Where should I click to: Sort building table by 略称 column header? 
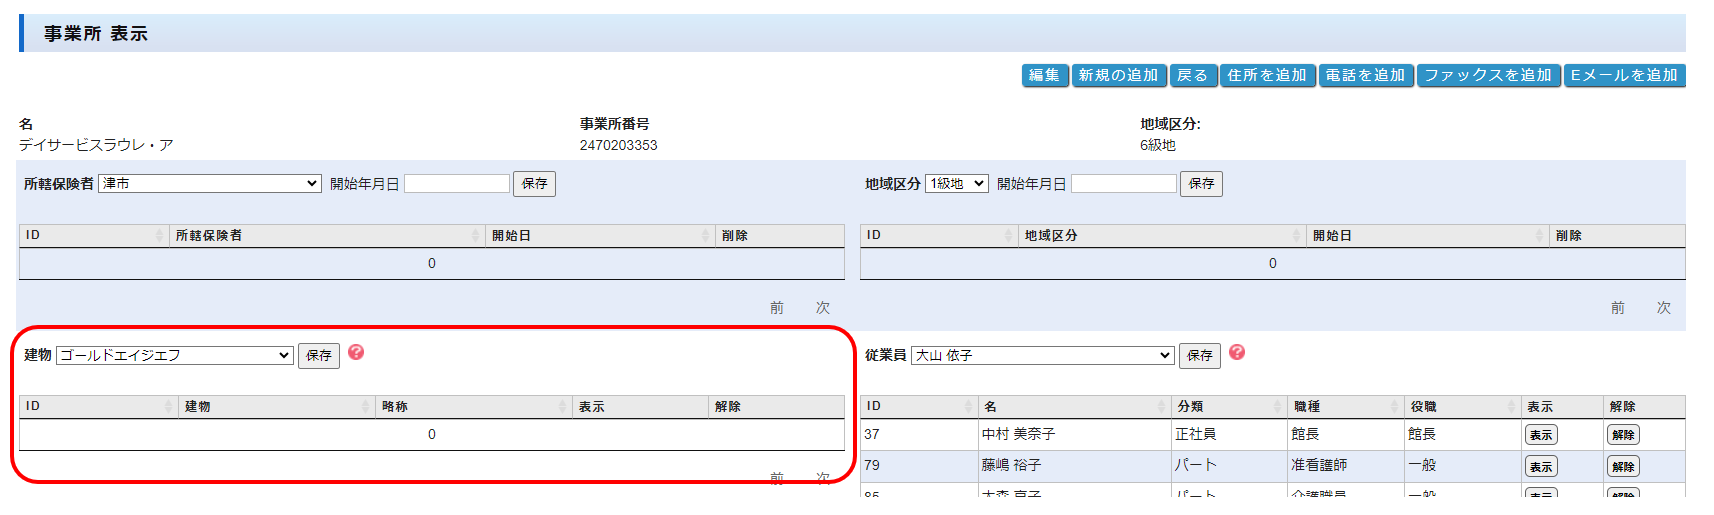point(472,407)
